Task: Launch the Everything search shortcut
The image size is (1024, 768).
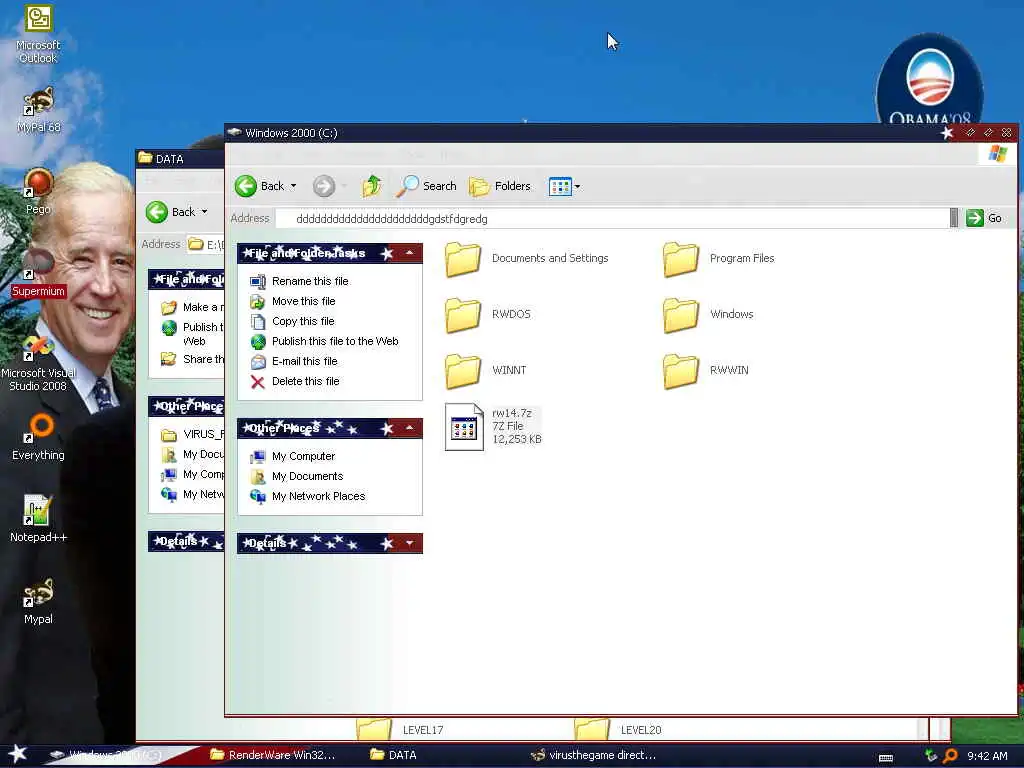Action: coord(38,438)
